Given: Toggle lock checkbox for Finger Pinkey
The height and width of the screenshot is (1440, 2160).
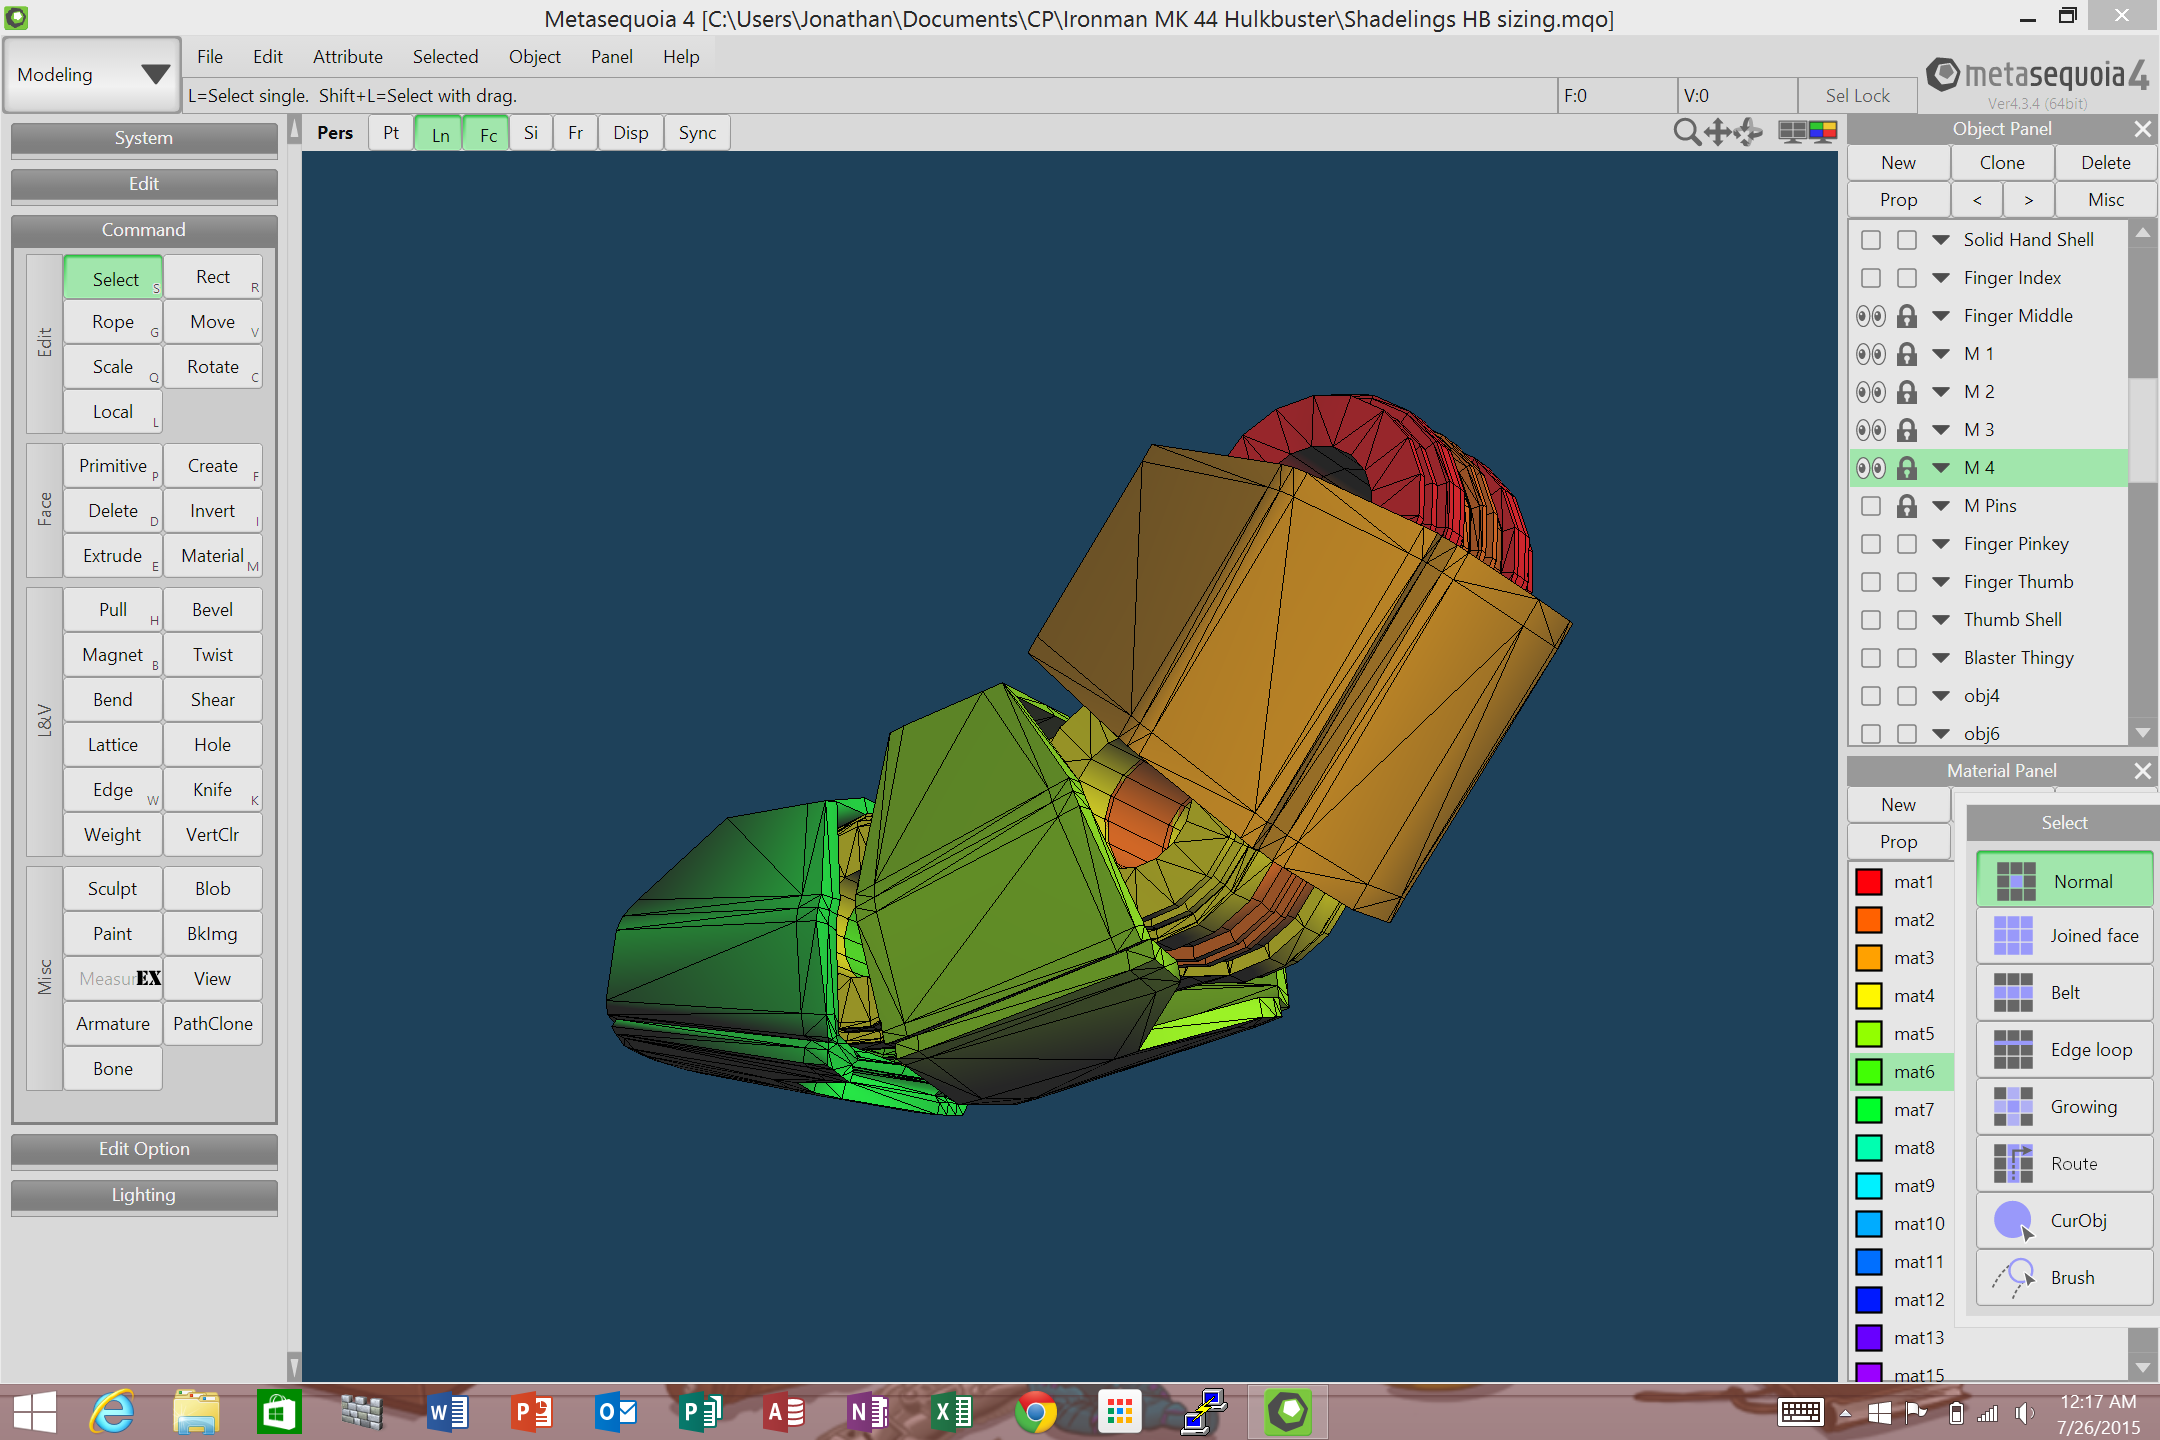Looking at the screenshot, I should [x=1907, y=544].
